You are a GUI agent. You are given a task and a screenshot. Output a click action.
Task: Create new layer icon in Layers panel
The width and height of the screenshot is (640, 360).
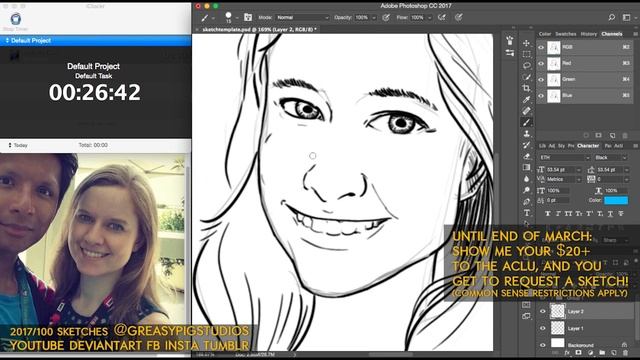pyautogui.click(x=613, y=353)
